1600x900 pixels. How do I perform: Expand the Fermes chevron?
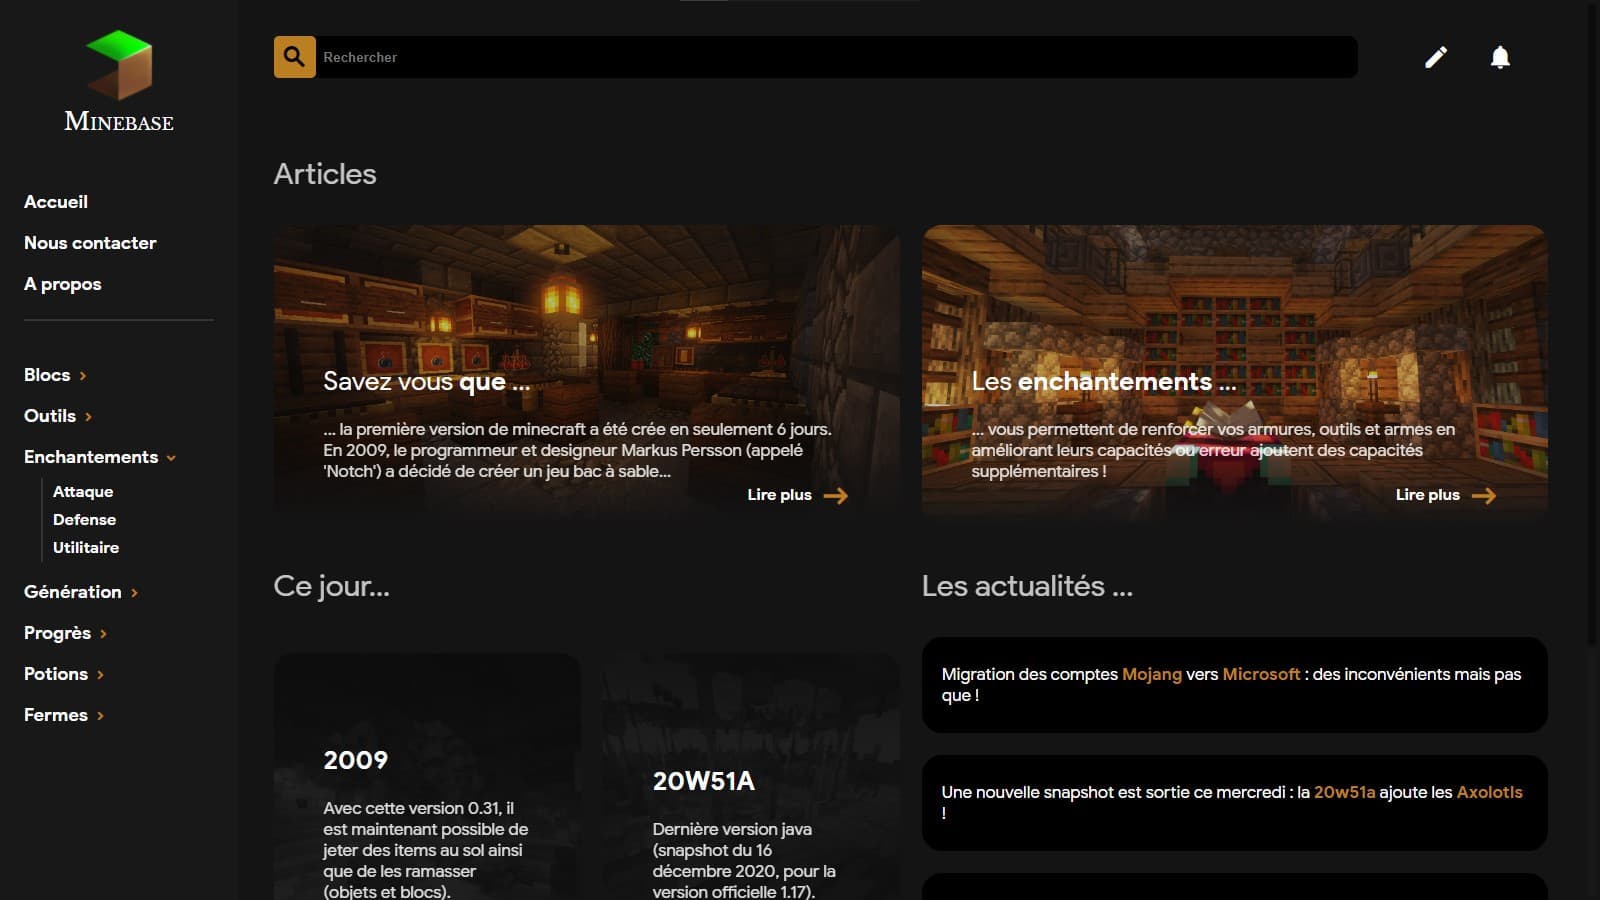[100, 716]
